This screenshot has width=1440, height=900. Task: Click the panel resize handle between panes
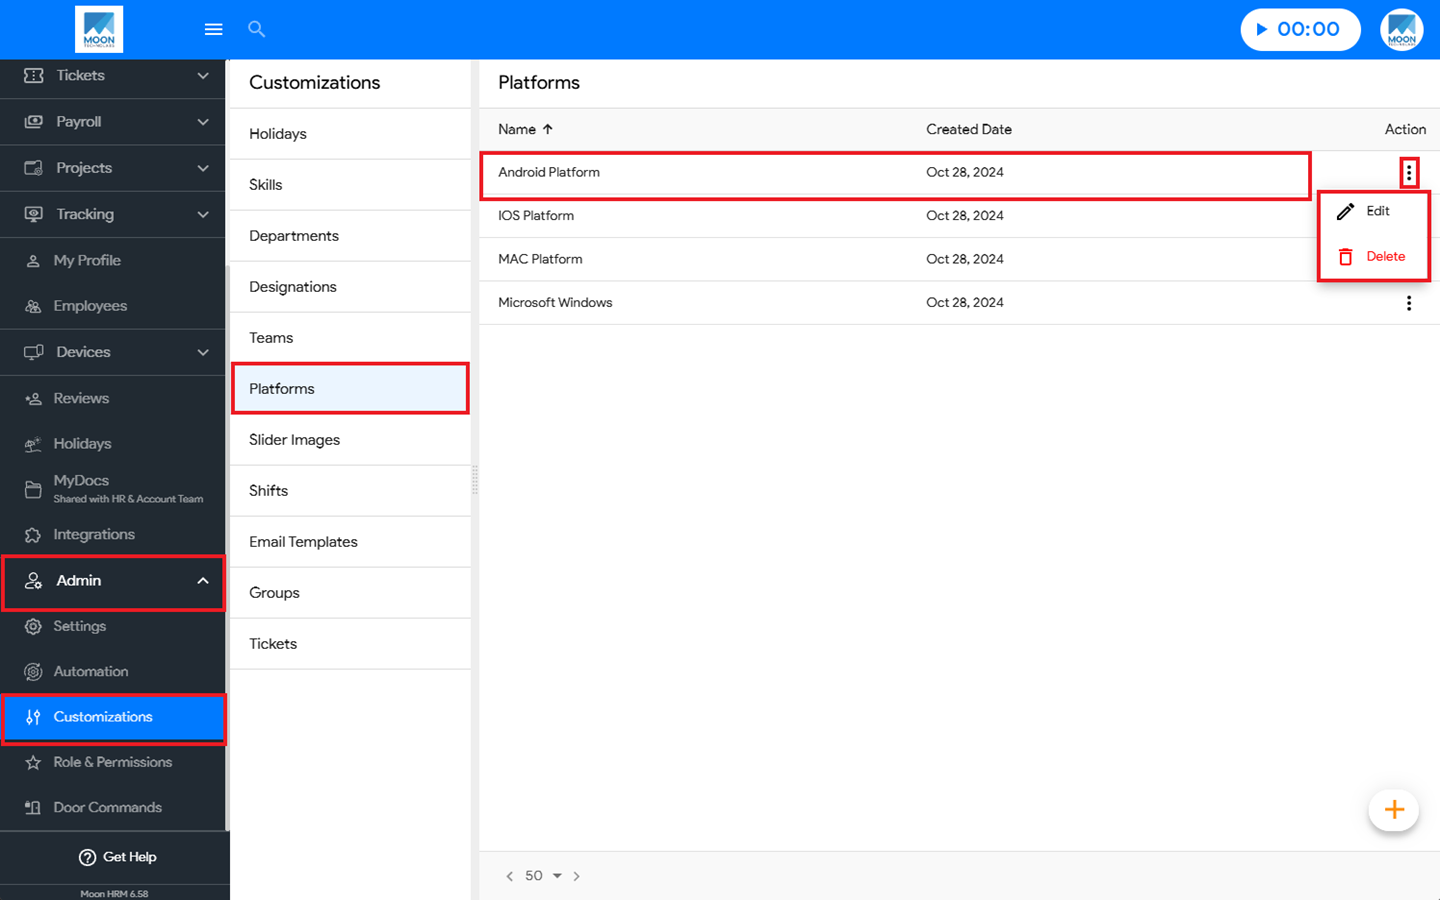tap(475, 480)
